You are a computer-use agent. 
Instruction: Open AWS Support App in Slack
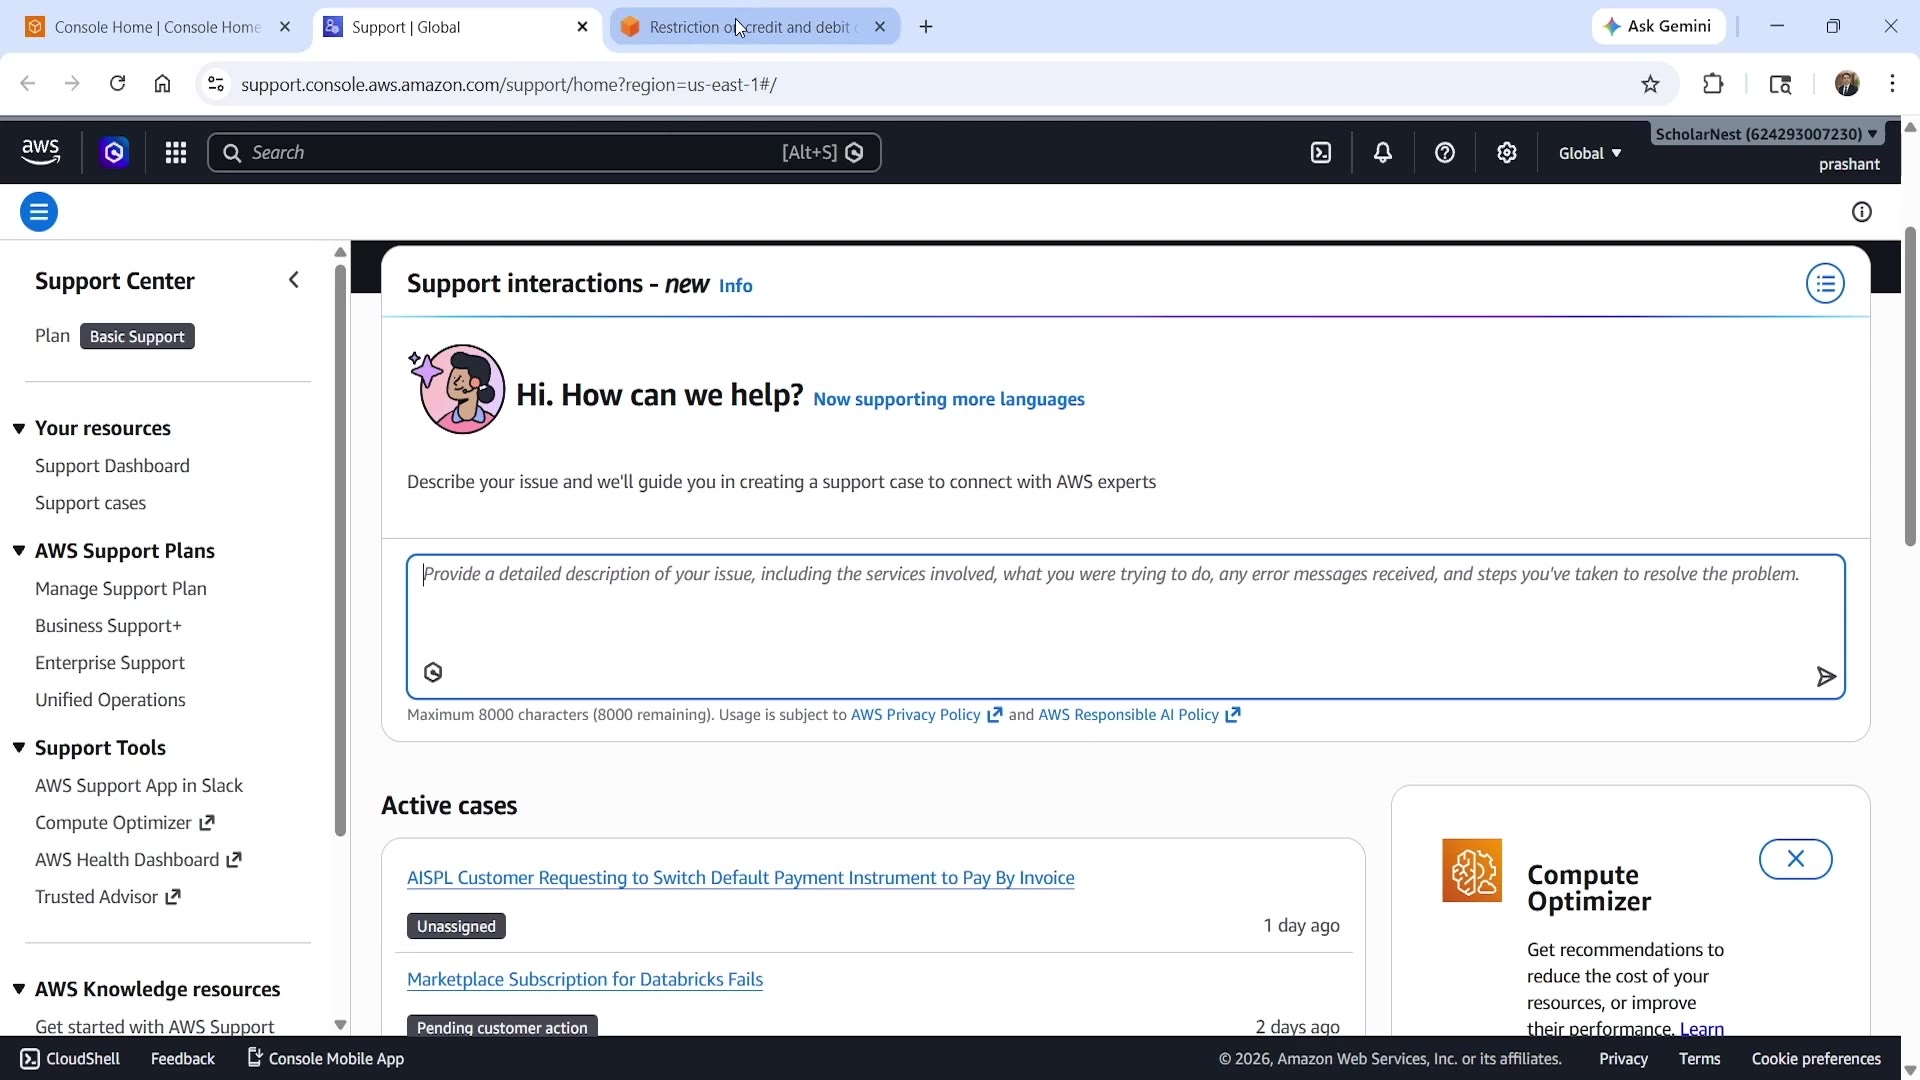point(139,786)
